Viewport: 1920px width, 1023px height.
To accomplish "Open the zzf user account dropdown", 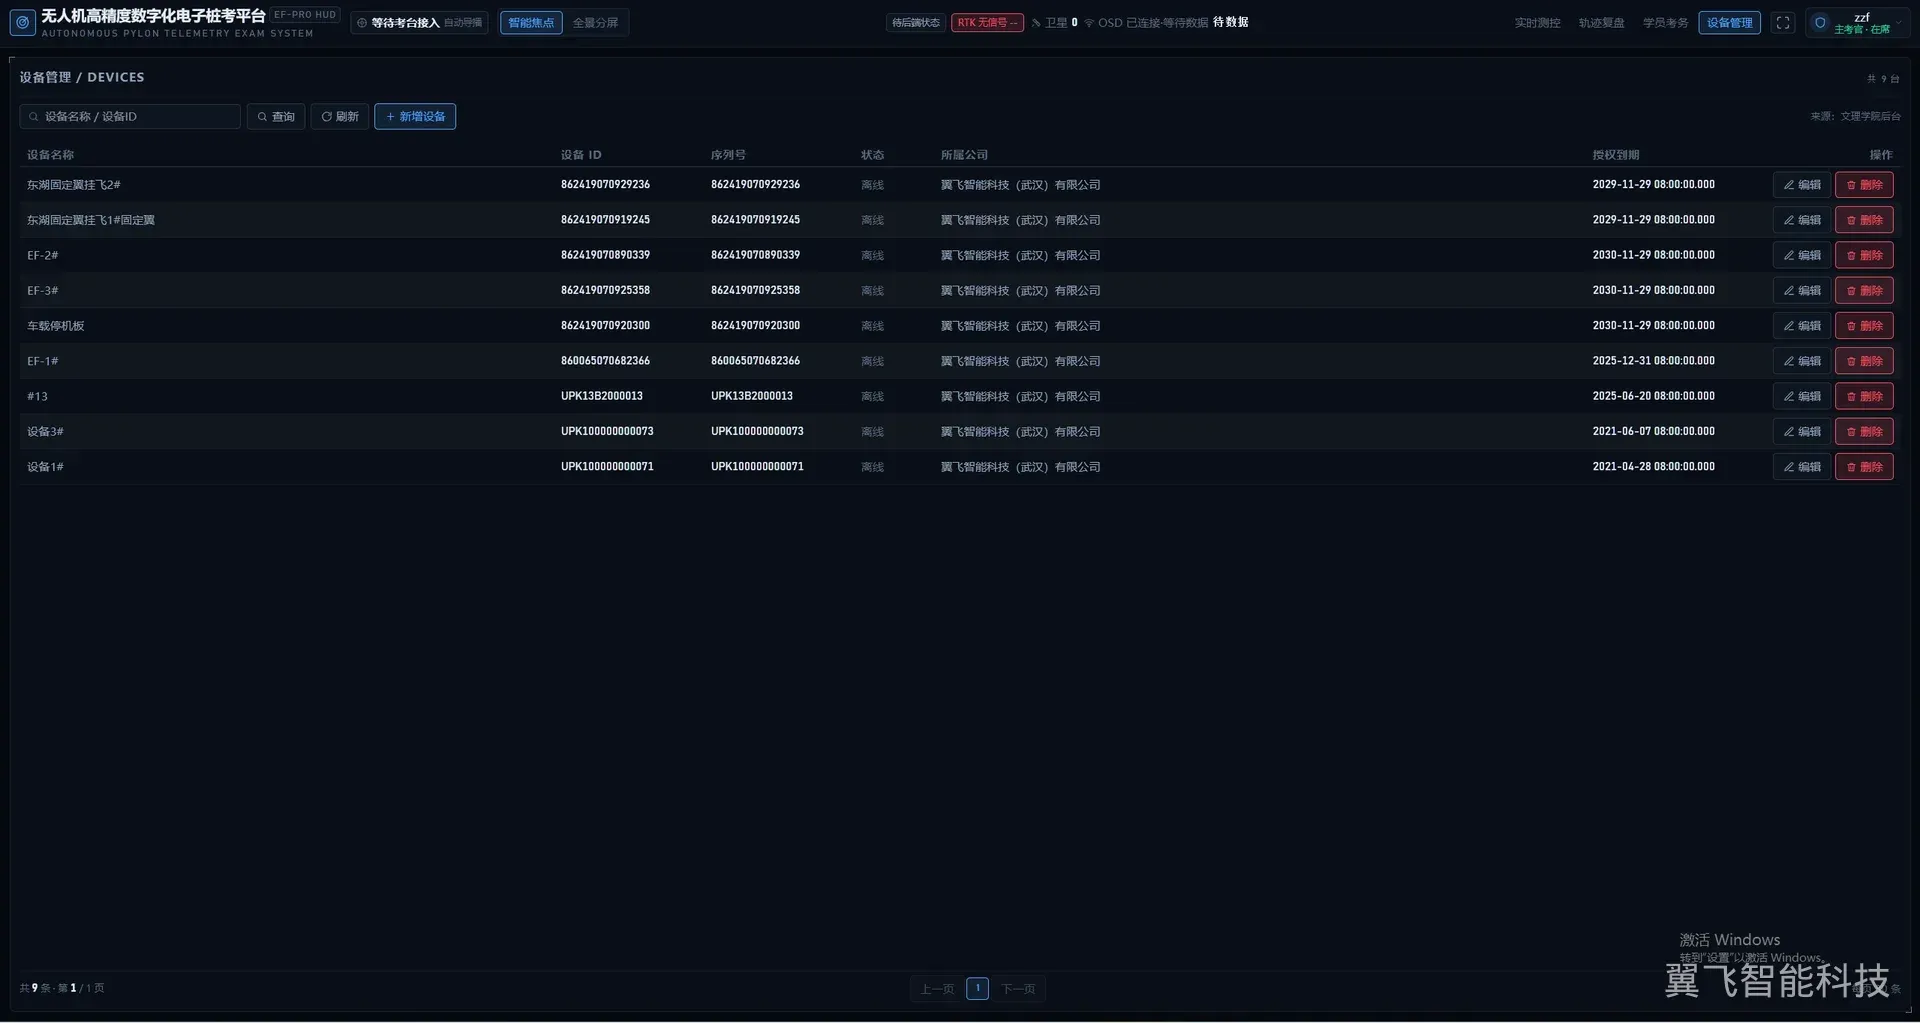I will (x=1857, y=22).
